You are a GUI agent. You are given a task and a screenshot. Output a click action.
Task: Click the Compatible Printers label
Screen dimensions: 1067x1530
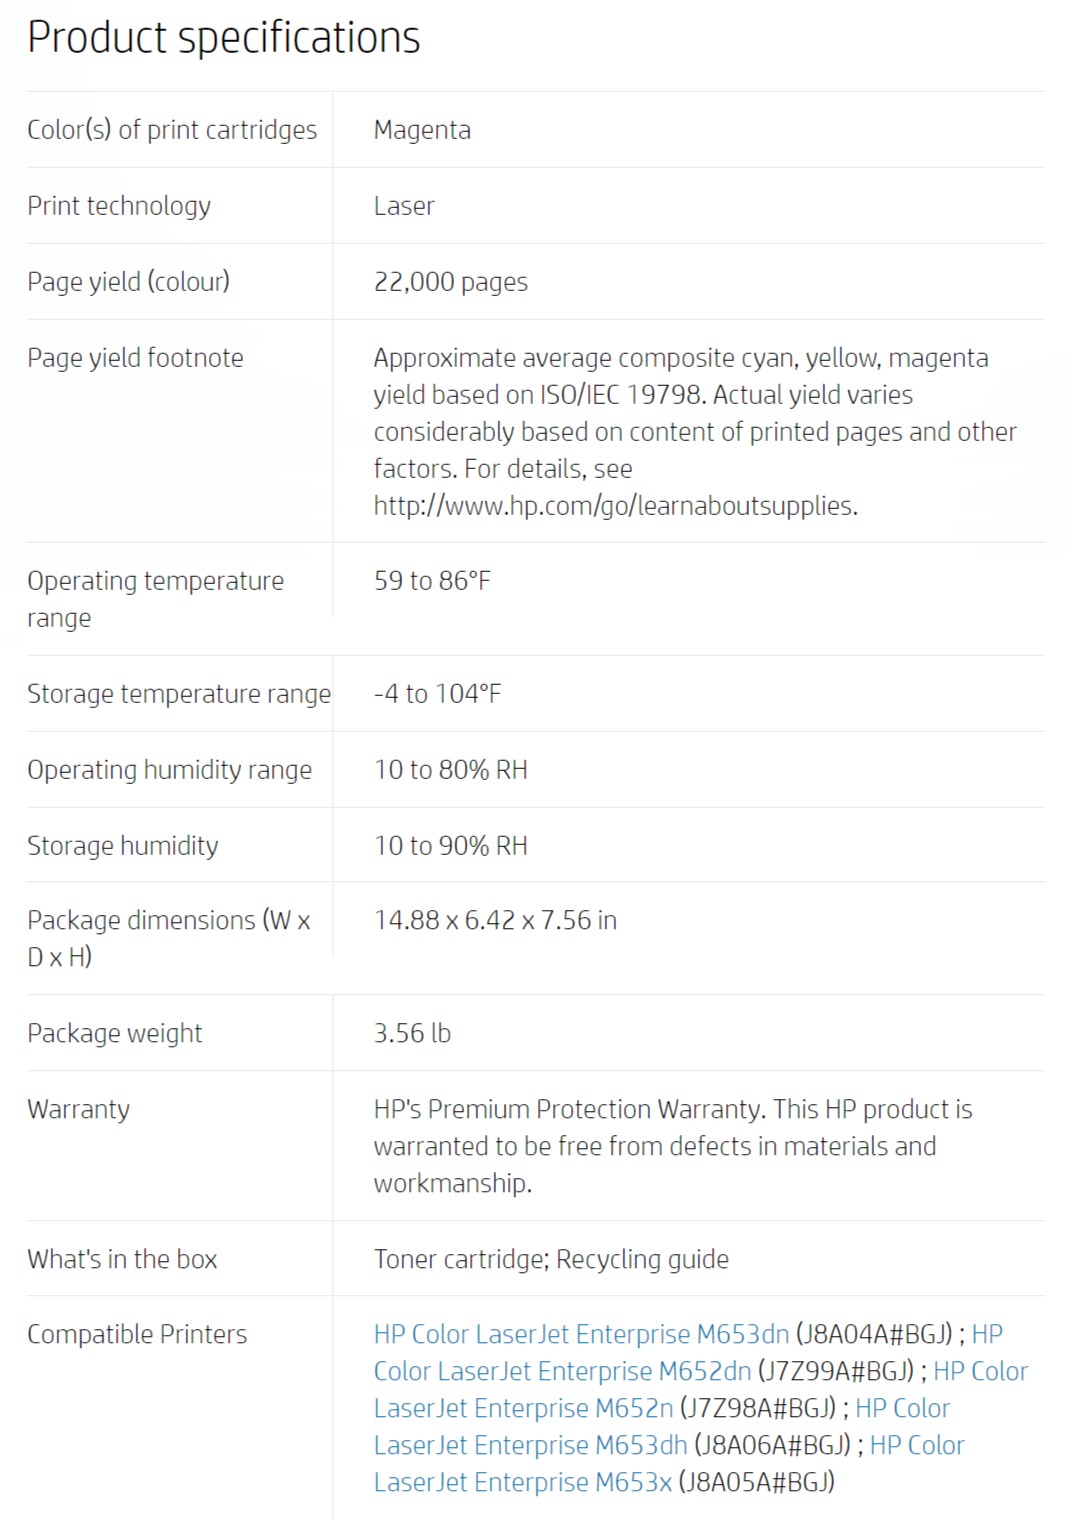click(137, 1334)
